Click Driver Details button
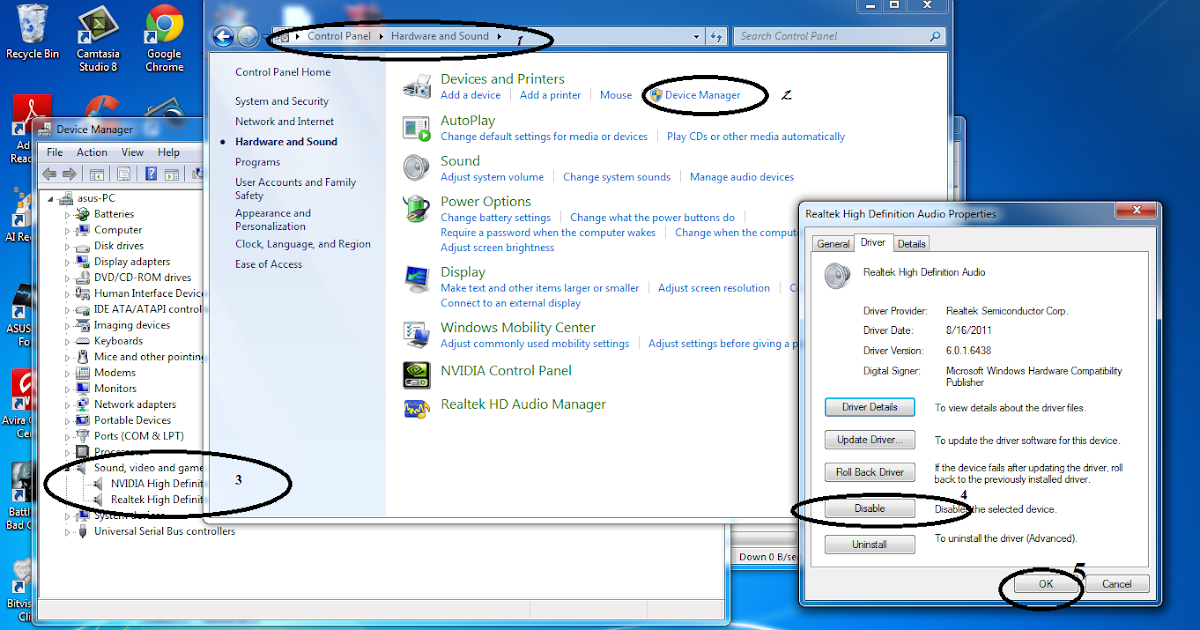The height and width of the screenshot is (630, 1200). pyautogui.click(x=869, y=407)
